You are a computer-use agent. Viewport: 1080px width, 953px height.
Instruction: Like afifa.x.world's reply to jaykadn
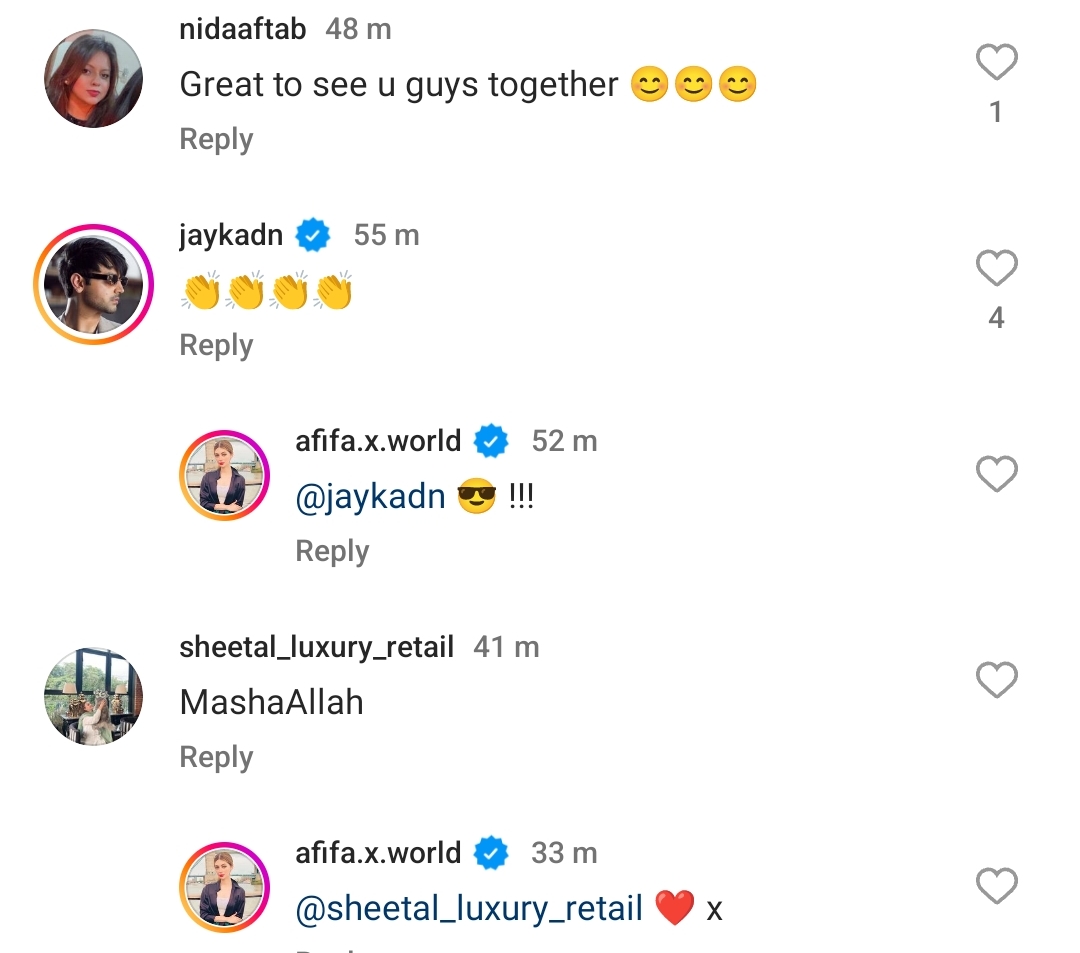click(x=997, y=474)
